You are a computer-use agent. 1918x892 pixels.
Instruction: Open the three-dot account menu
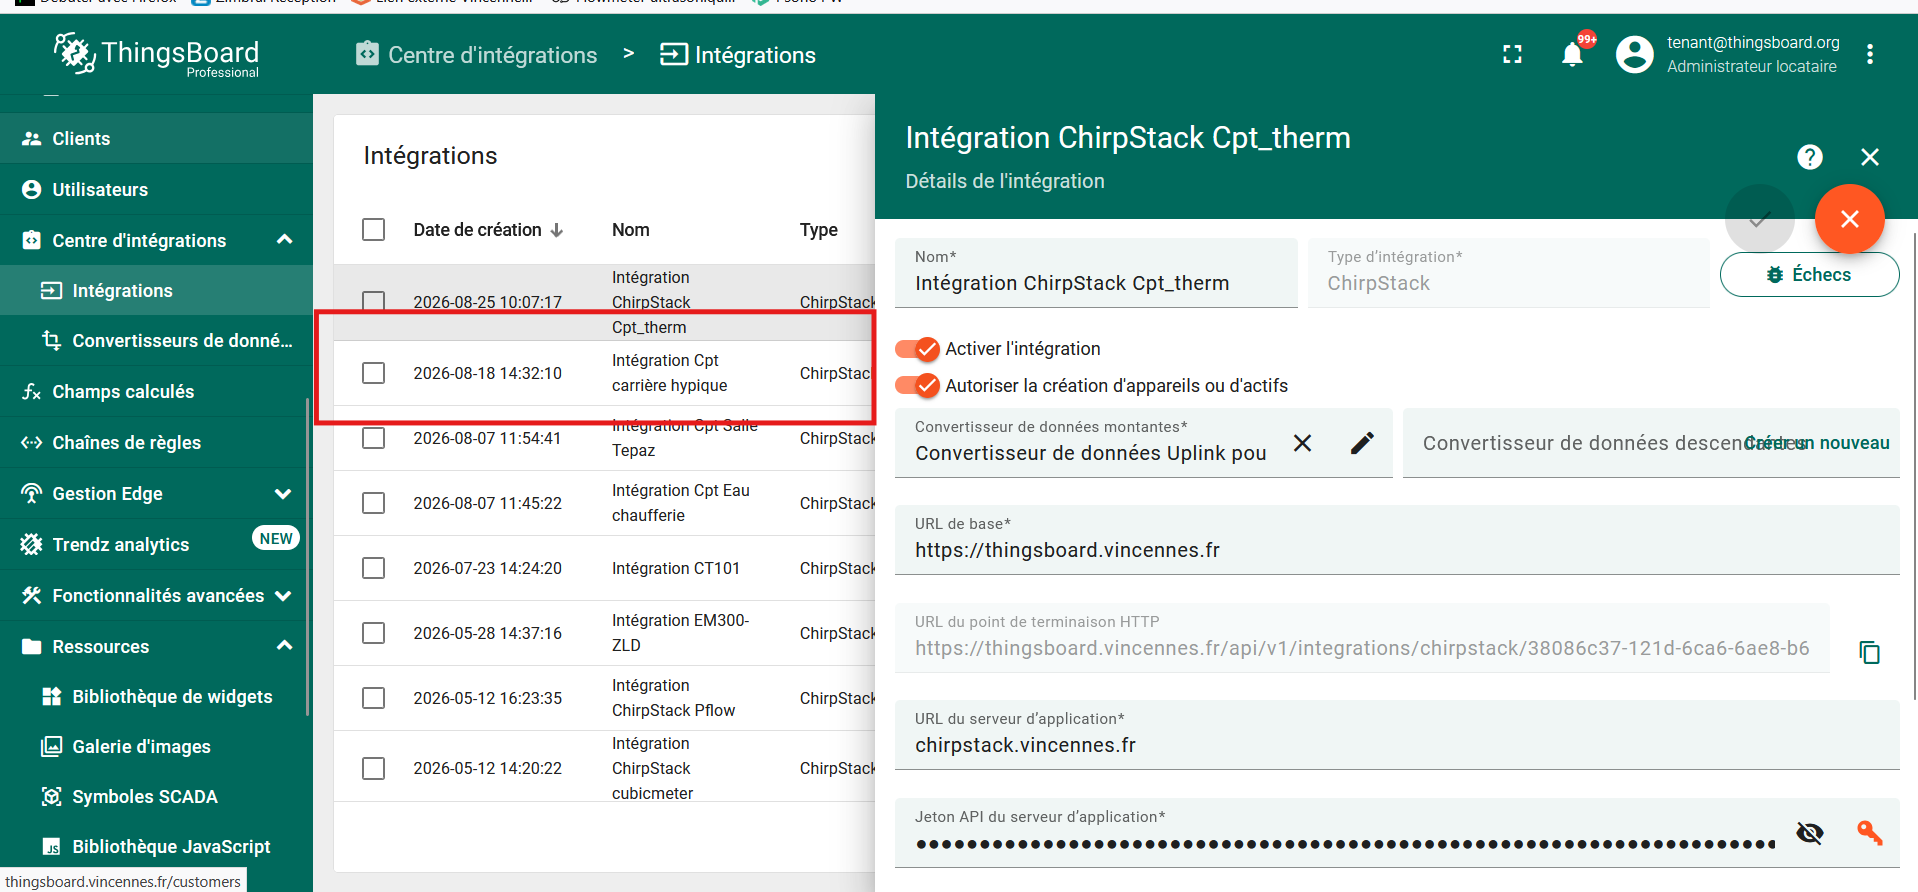[x=1870, y=54]
